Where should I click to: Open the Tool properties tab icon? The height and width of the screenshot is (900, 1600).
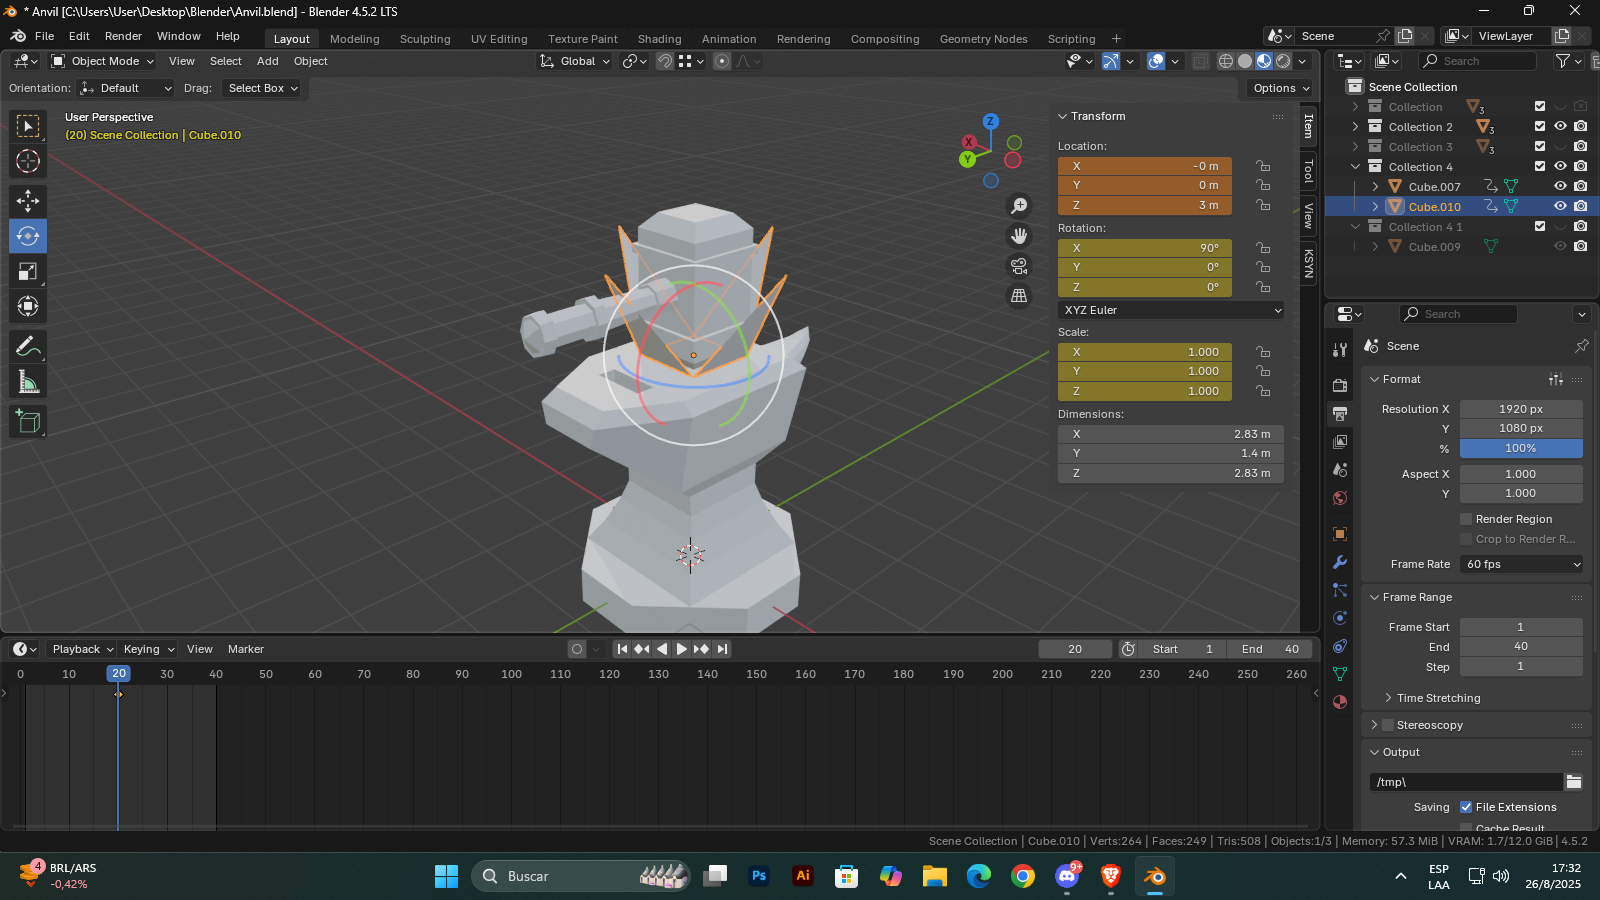click(x=1340, y=350)
